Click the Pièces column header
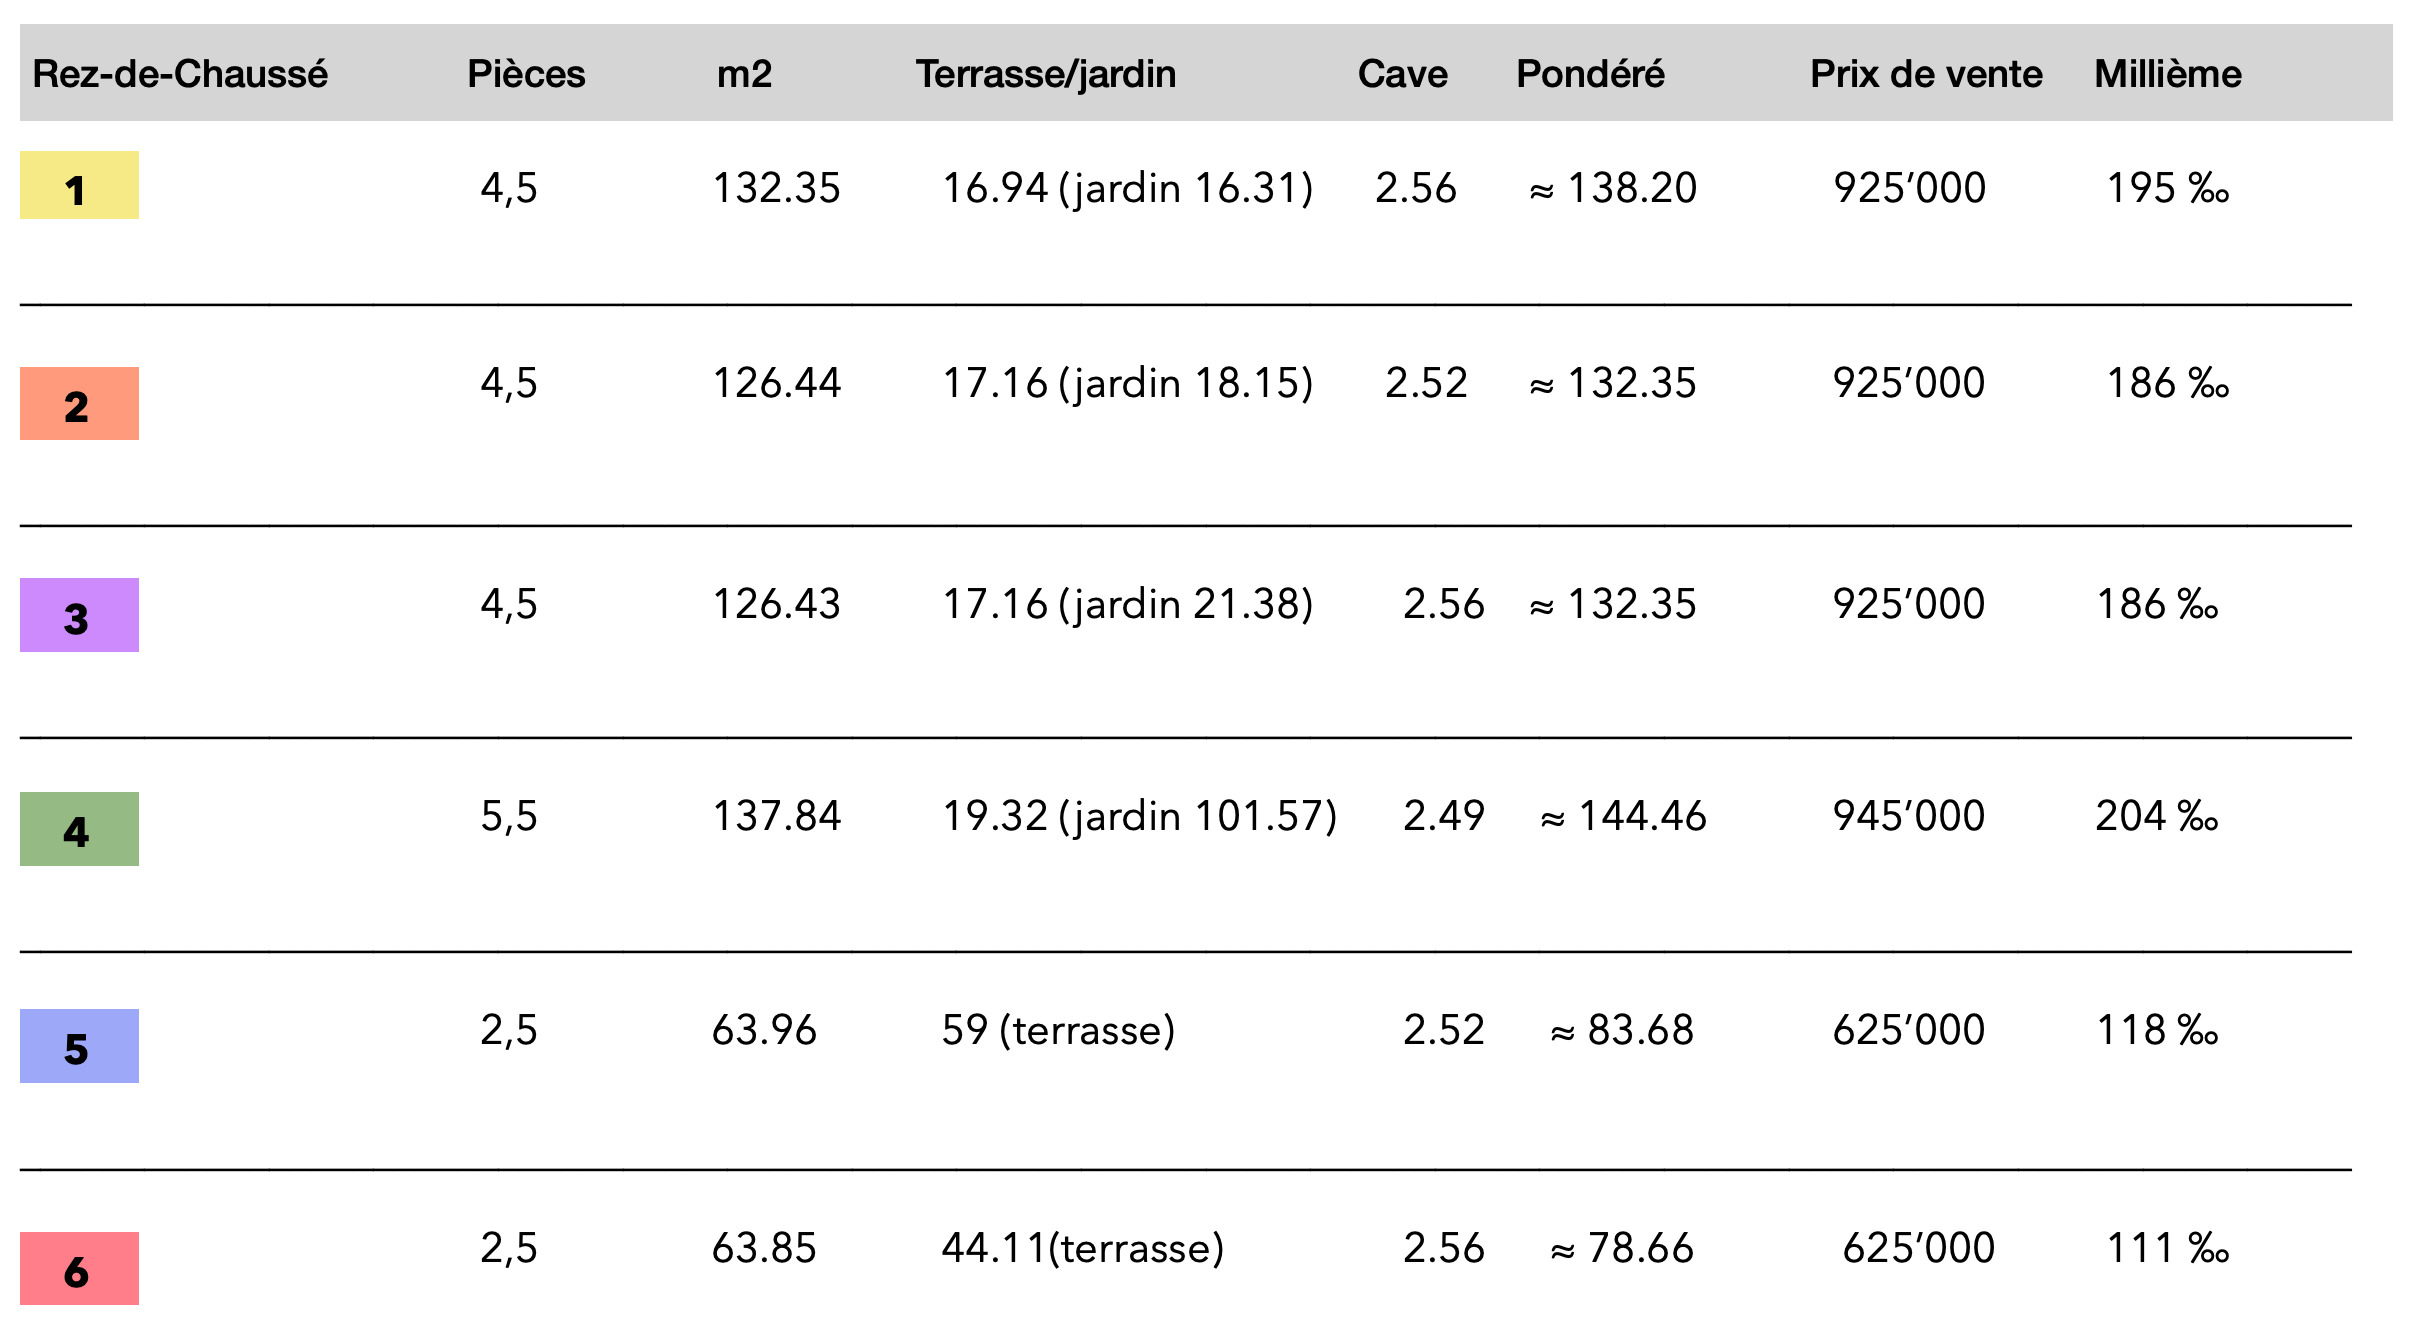The image size is (2418, 1322). pyautogui.click(x=526, y=74)
